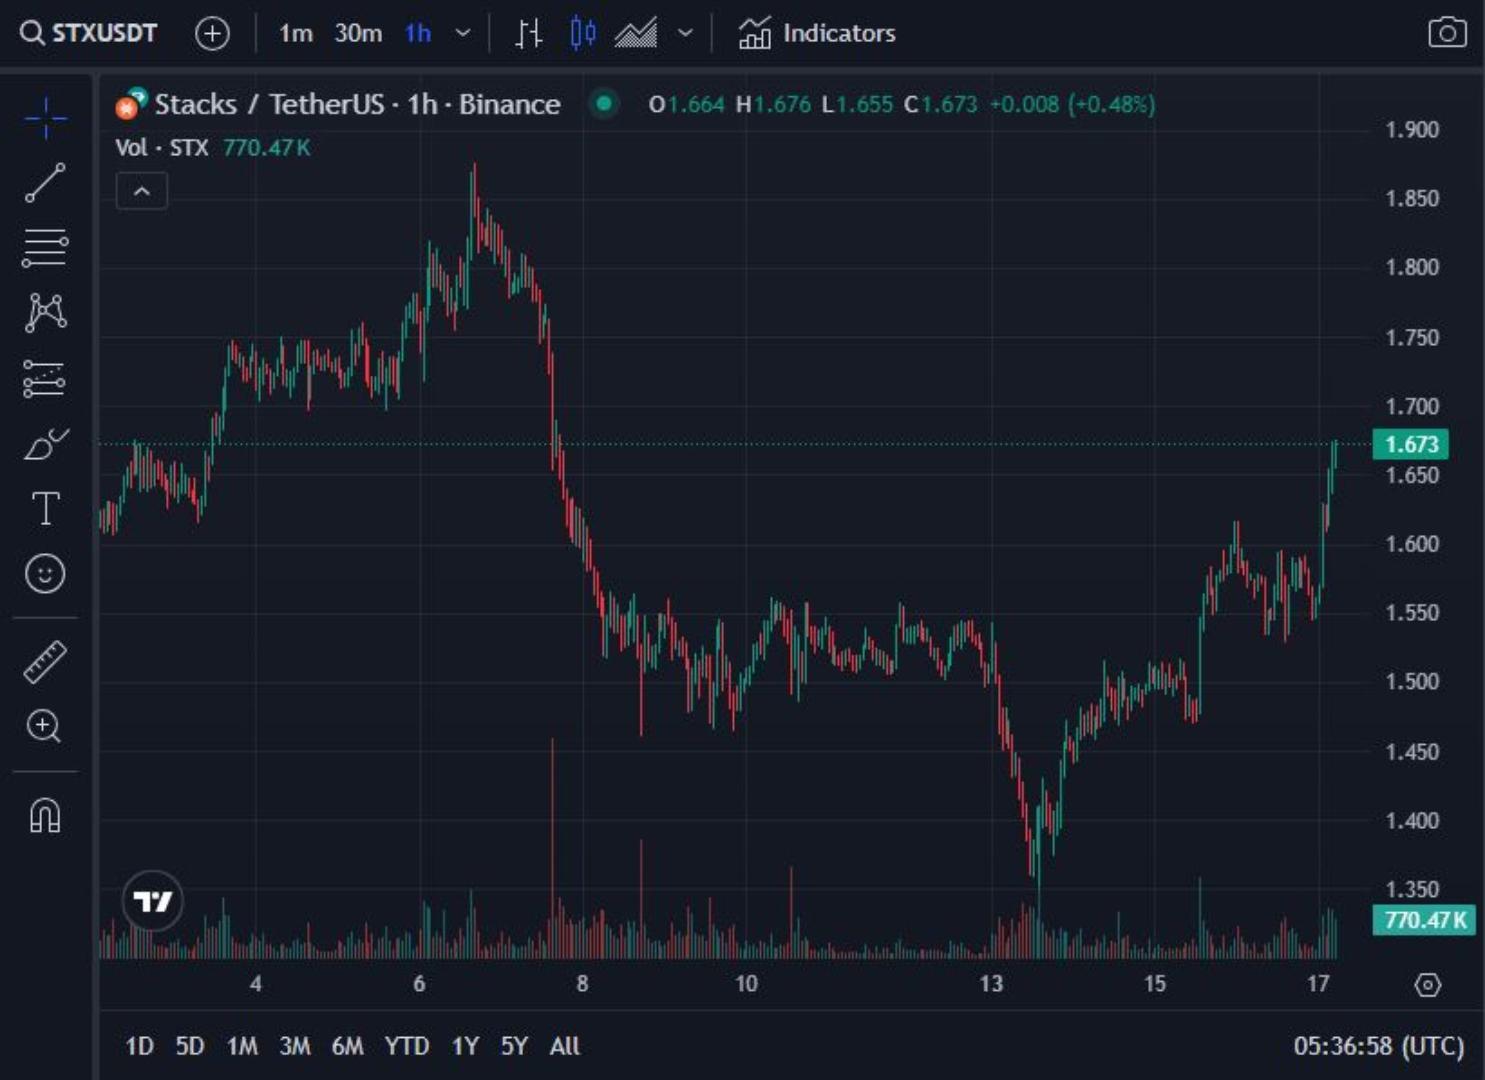
Task: Click the 1.900 price axis label
Action: click(1412, 129)
